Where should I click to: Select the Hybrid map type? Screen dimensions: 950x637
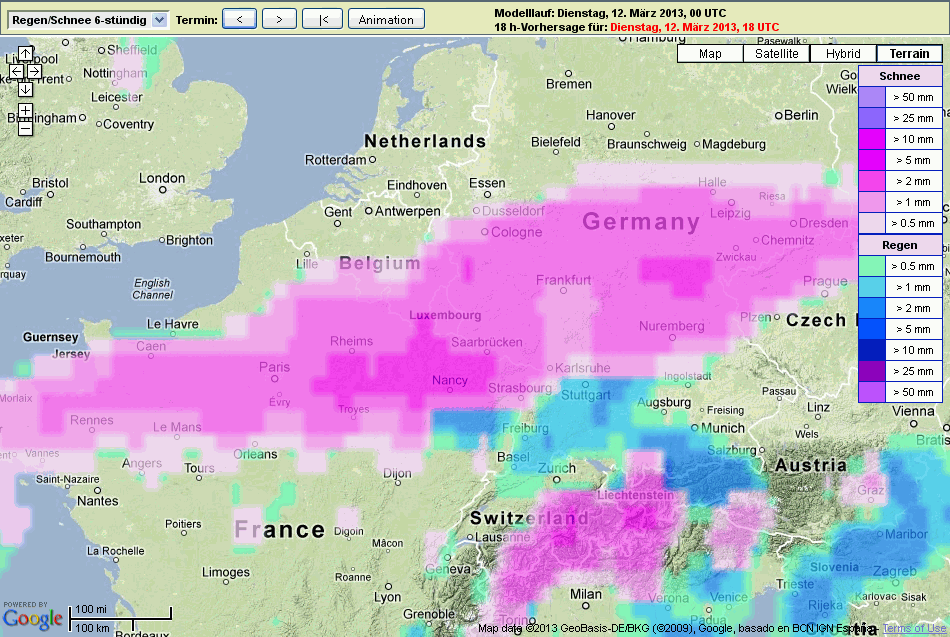(843, 54)
